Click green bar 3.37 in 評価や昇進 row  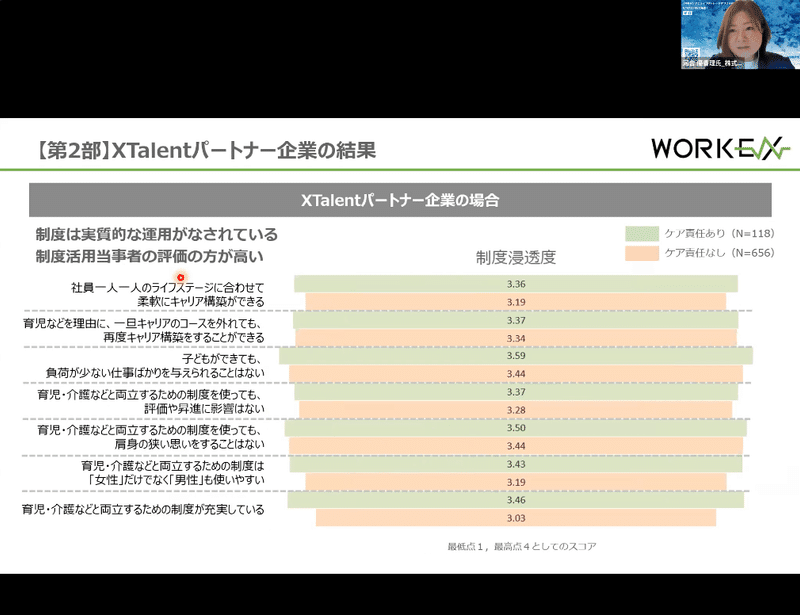pyautogui.click(x=516, y=392)
